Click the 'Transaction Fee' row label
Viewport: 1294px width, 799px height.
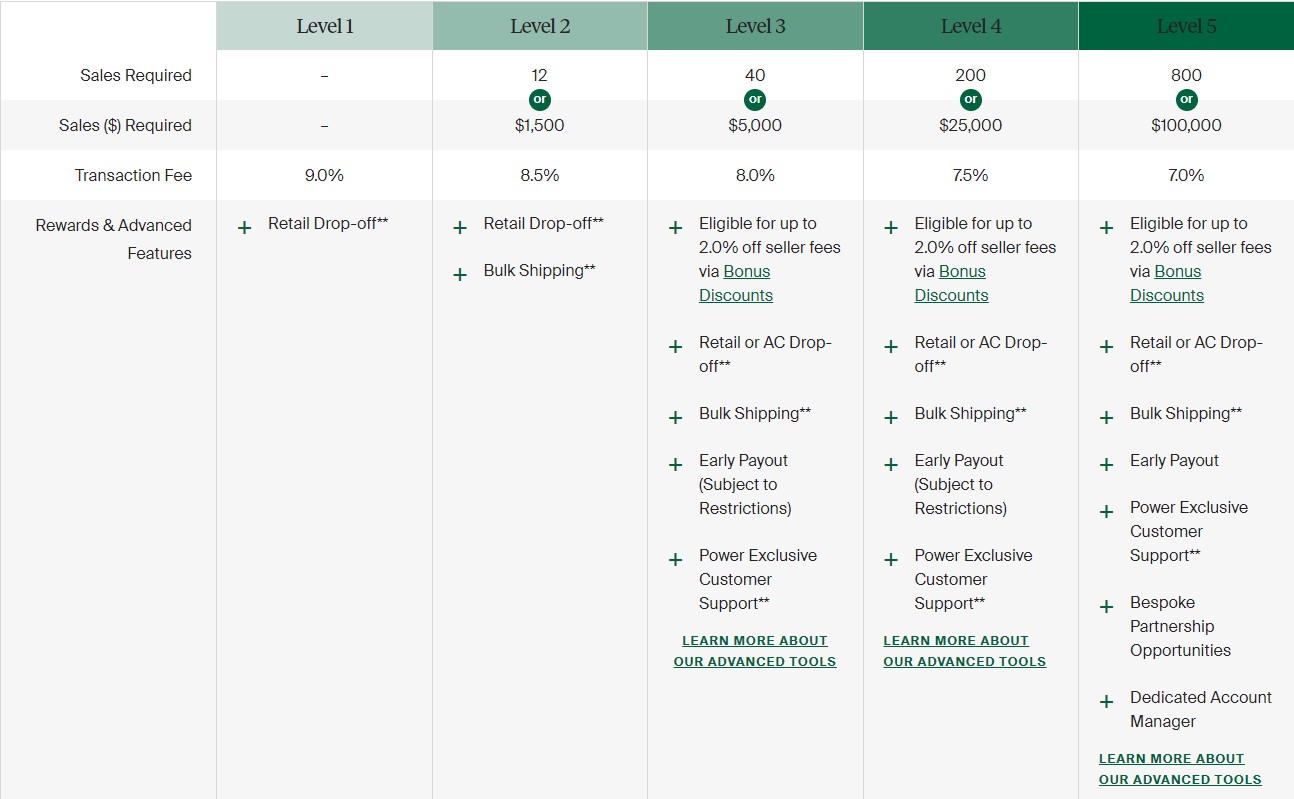[133, 175]
